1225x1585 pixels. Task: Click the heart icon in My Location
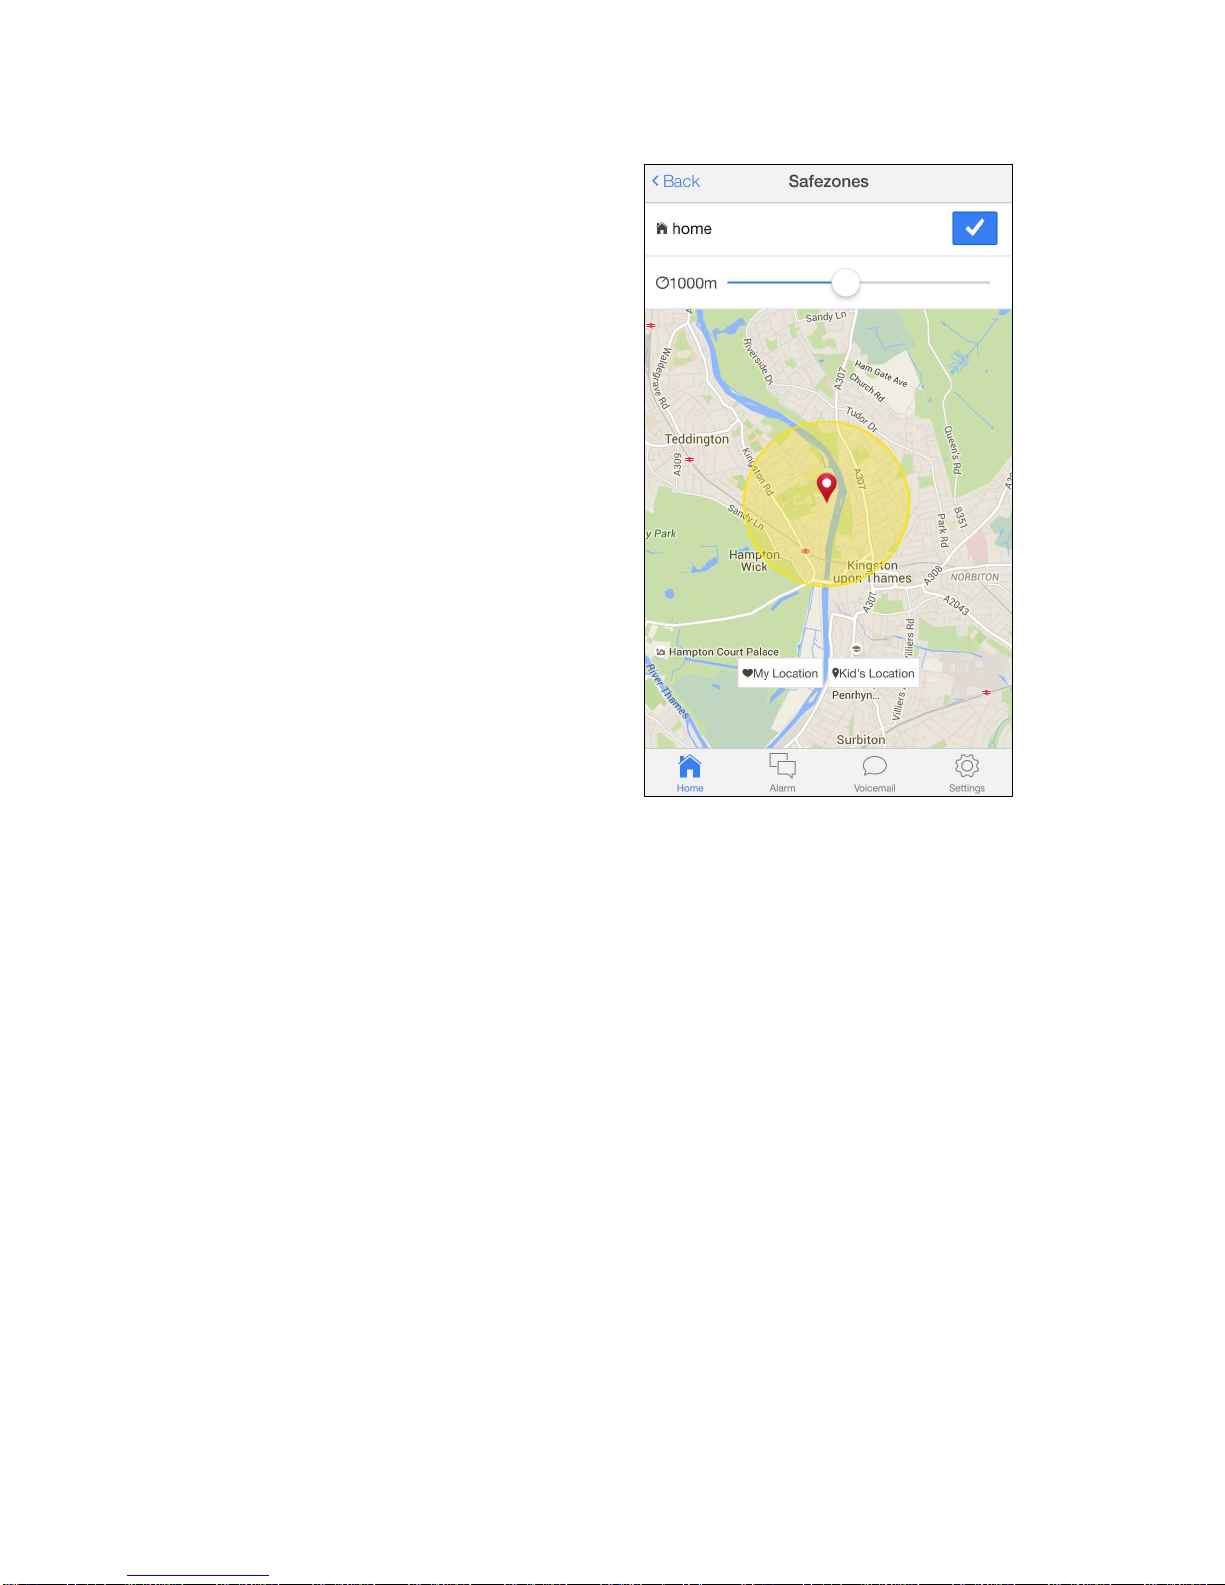click(747, 673)
